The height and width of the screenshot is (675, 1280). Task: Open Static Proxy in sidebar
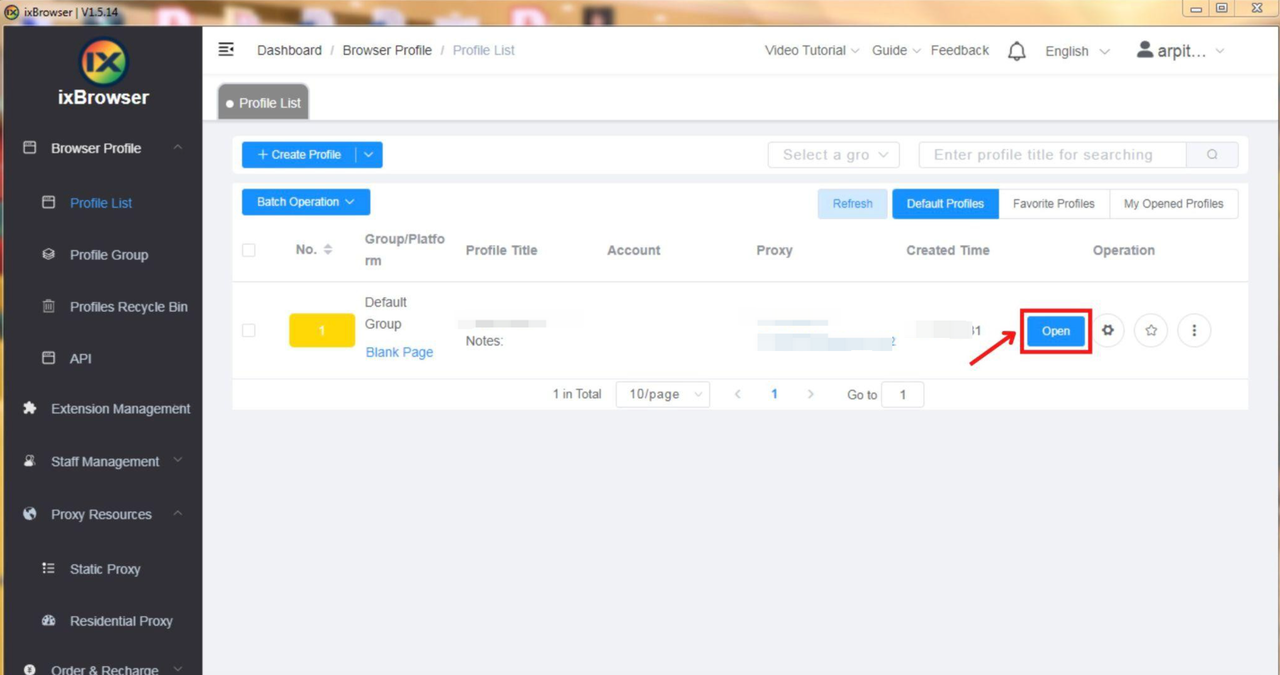[105, 569]
